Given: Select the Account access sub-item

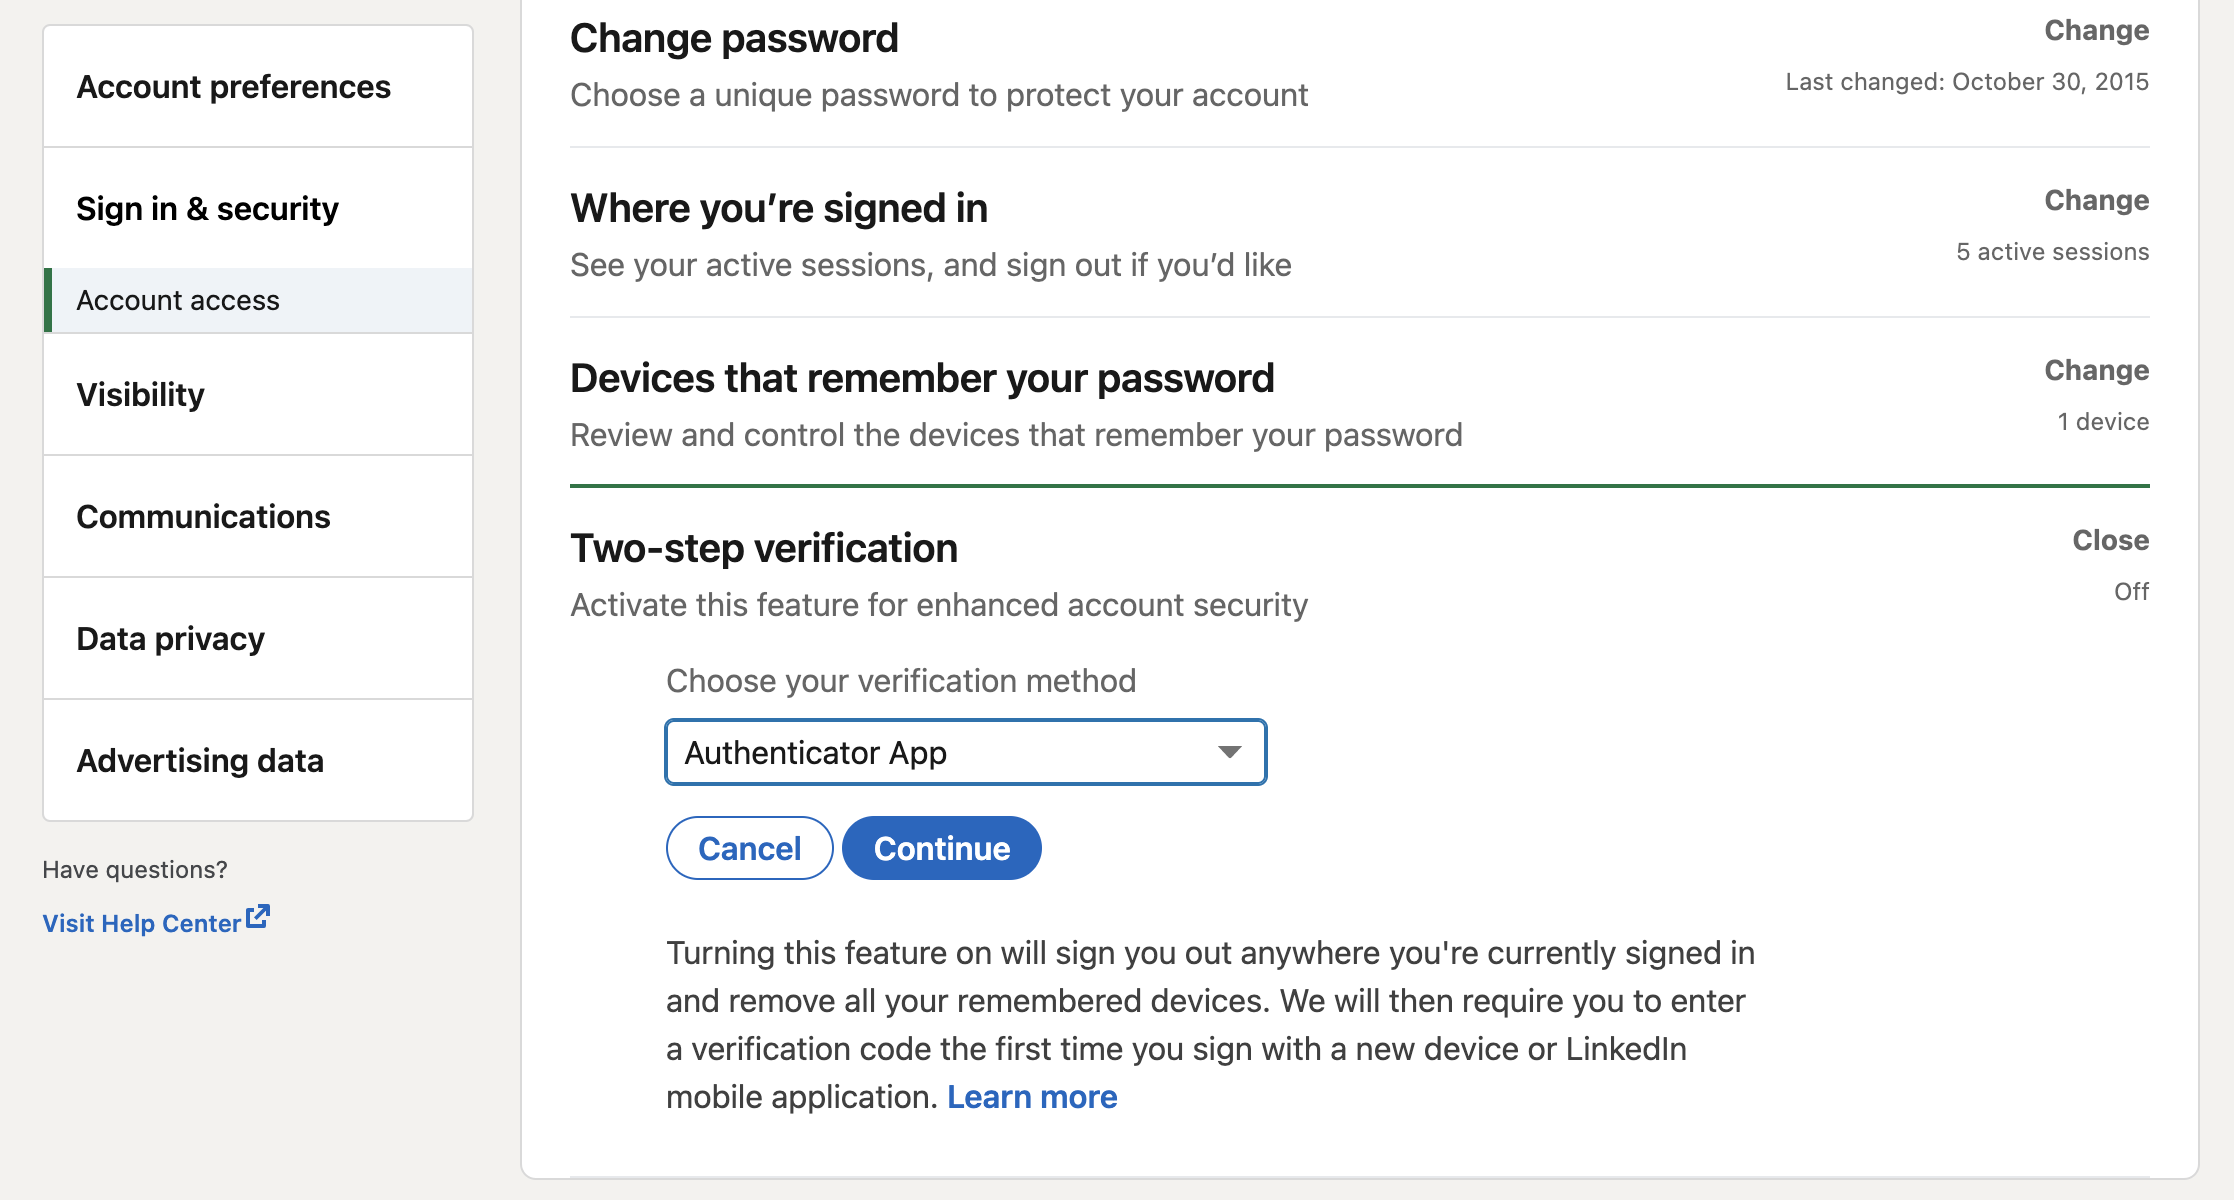Looking at the screenshot, I should [258, 300].
